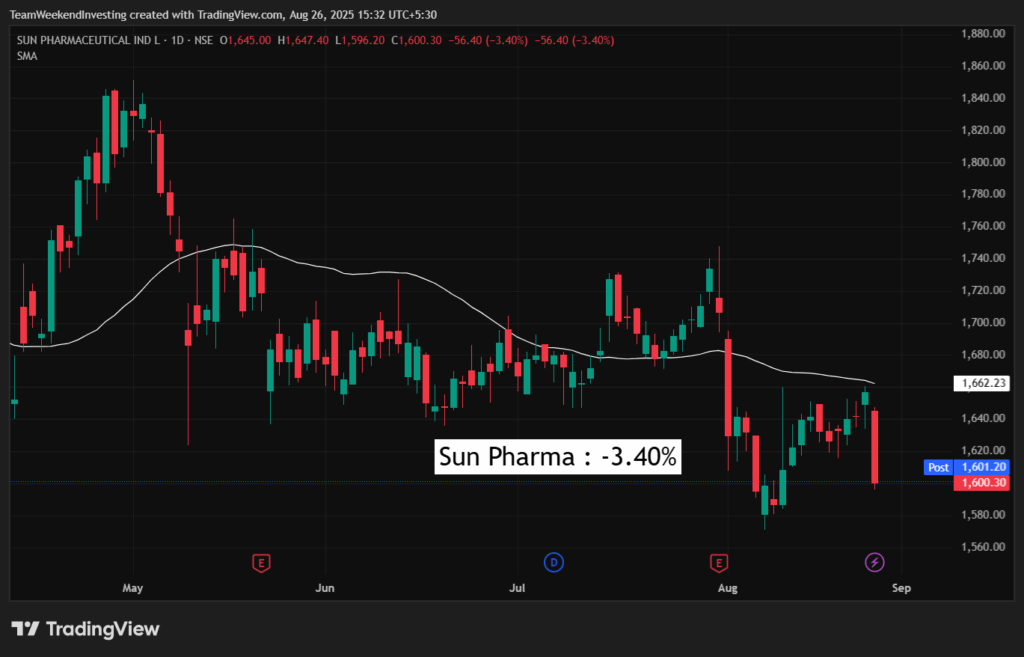The image size is (1024, 657).
Task: Click the 1,560.00 price axis label
Action: [x=983, y=547]
